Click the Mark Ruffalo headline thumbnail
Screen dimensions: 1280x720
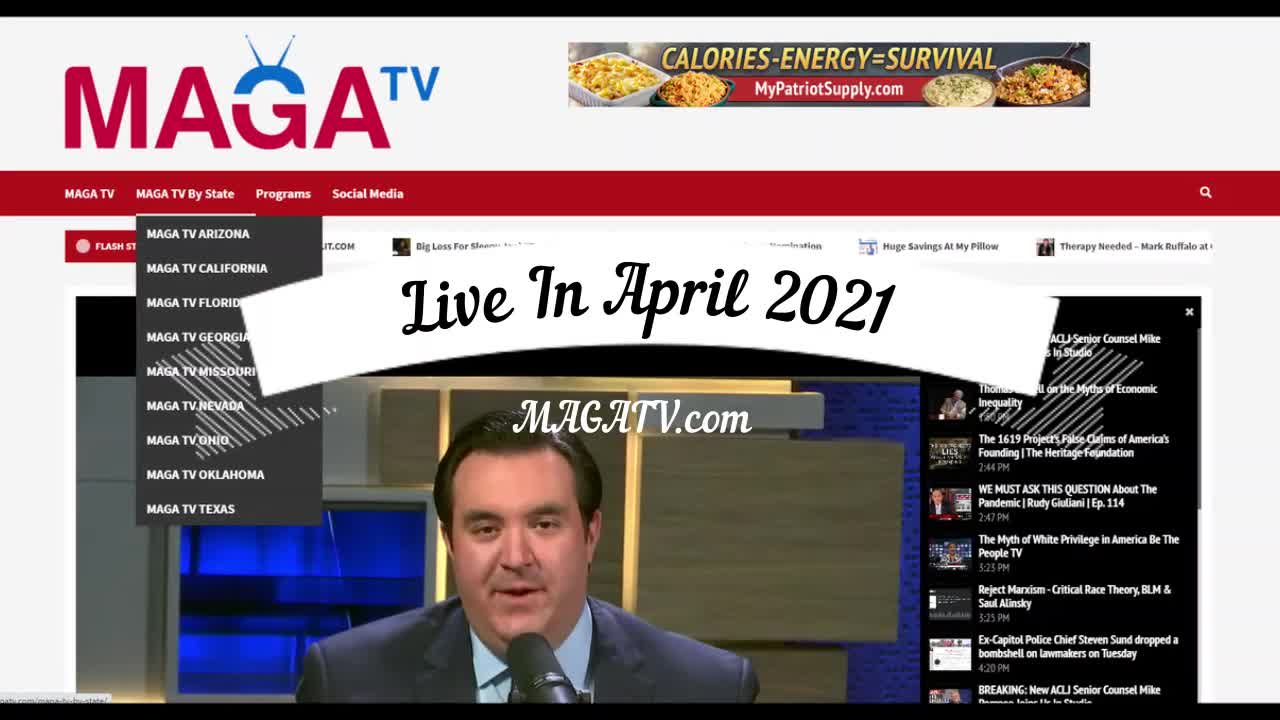tap(1045, 247)
